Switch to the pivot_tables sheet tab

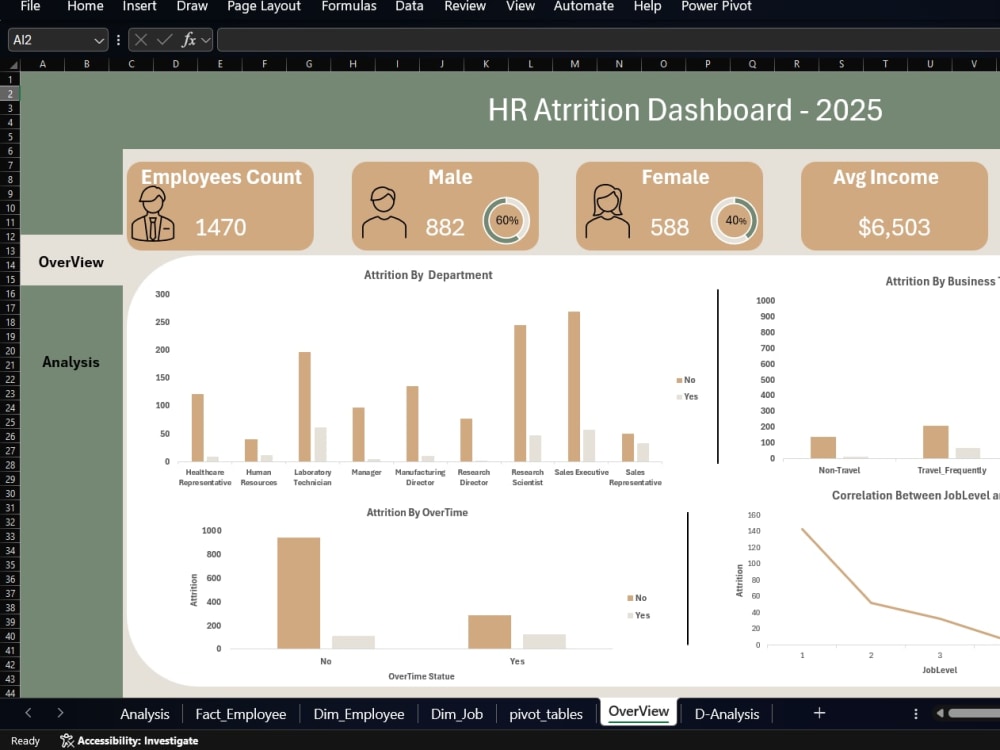(546, 714)
